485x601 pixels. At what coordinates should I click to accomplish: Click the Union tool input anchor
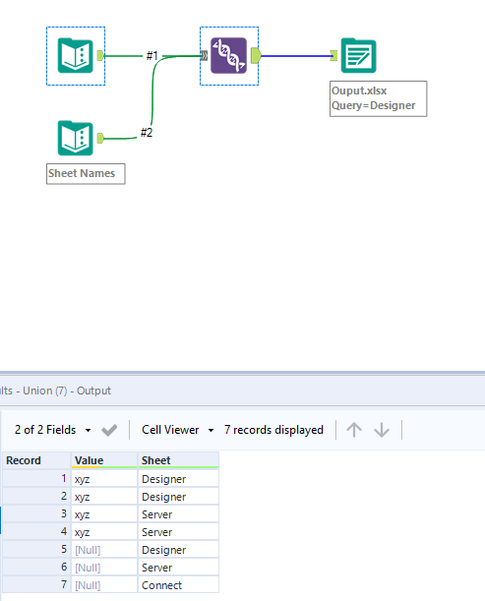(x=204, y=56)
